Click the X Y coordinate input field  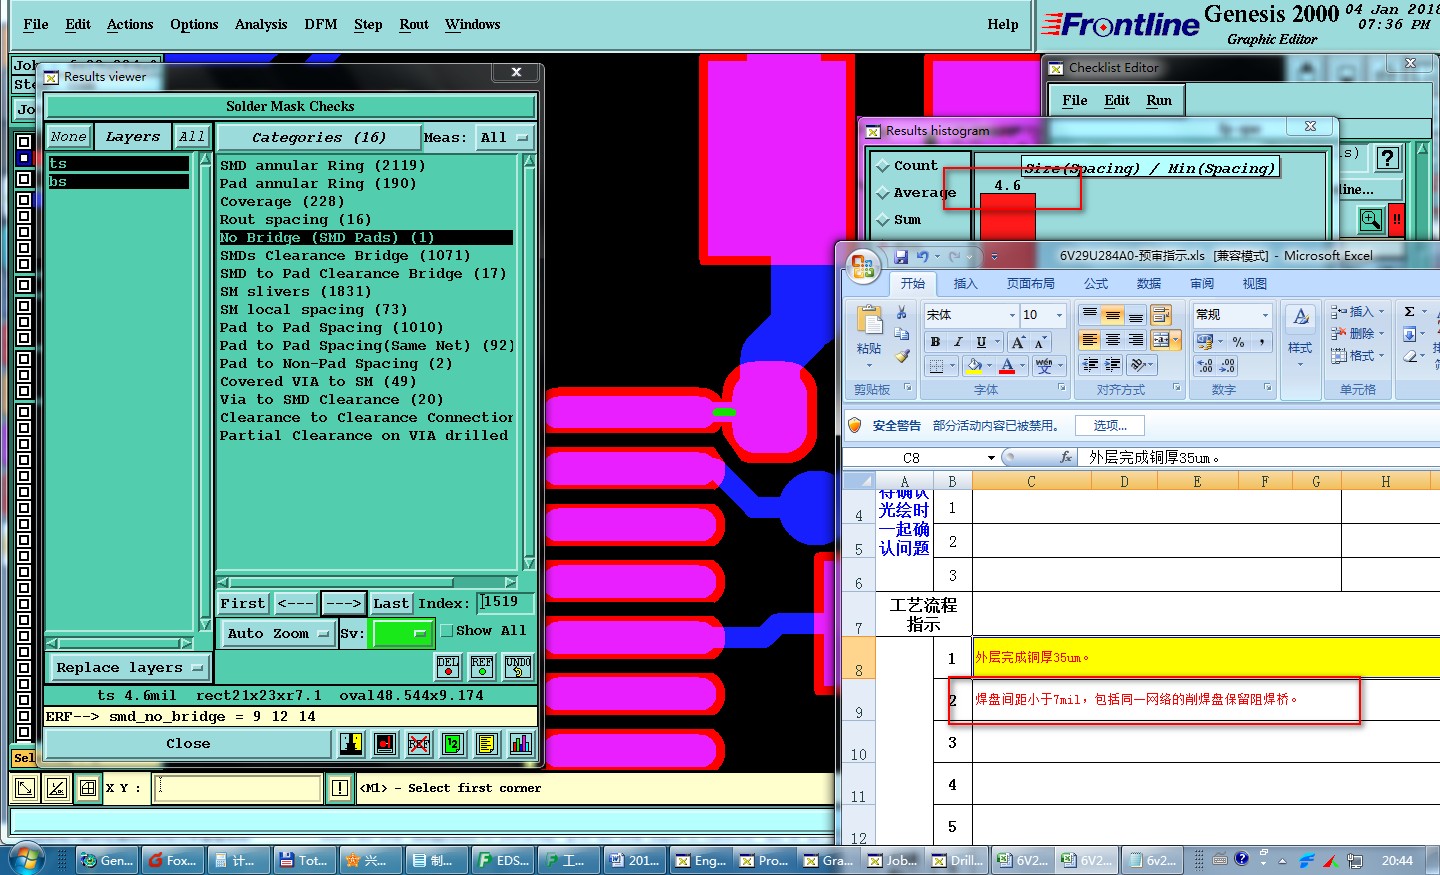[239, 788]
